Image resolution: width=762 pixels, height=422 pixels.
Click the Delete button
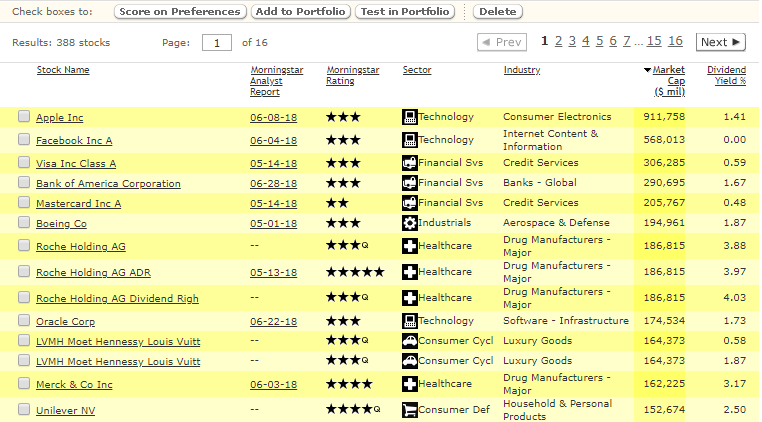point(498,12)
